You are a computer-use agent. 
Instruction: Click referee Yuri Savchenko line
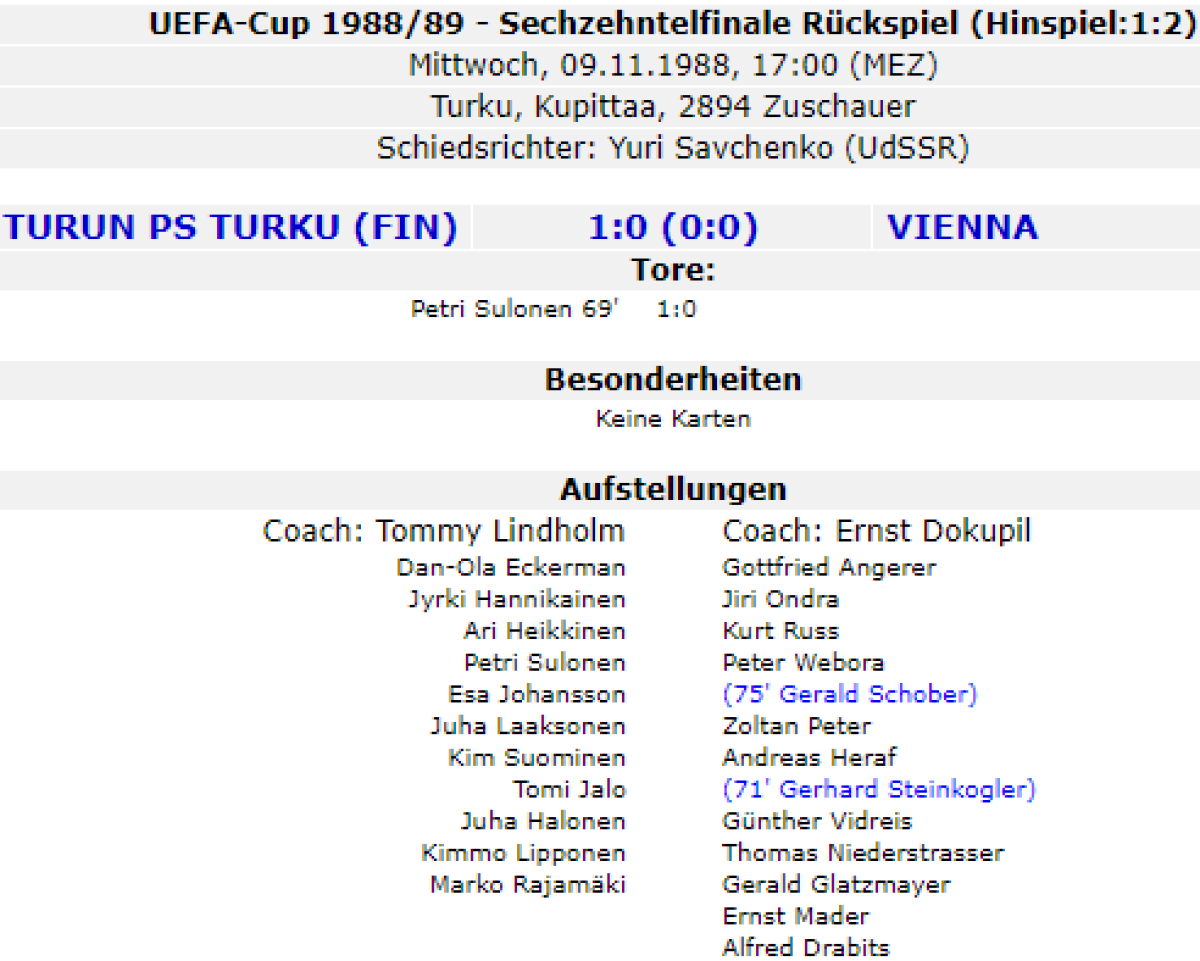pos(673,148)
